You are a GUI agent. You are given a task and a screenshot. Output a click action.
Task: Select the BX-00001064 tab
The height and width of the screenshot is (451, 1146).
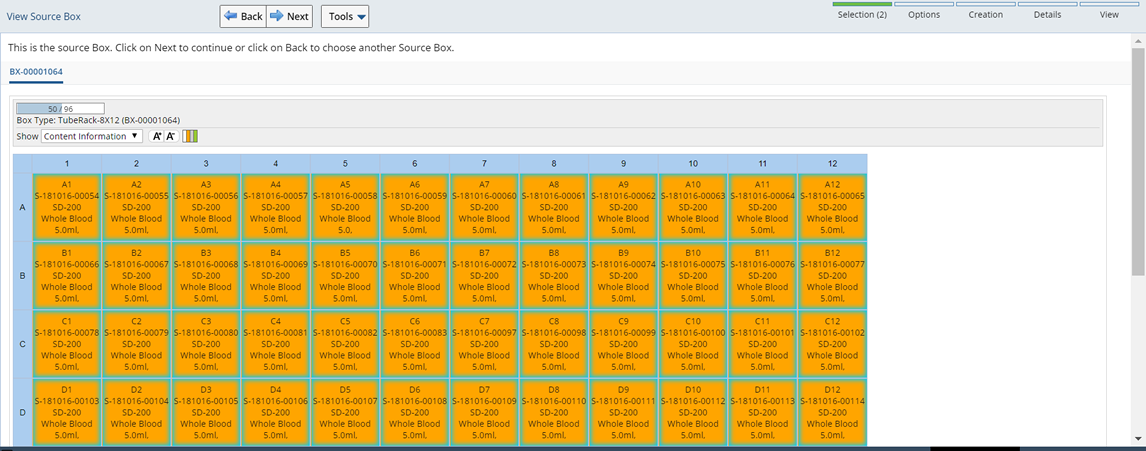37,72
